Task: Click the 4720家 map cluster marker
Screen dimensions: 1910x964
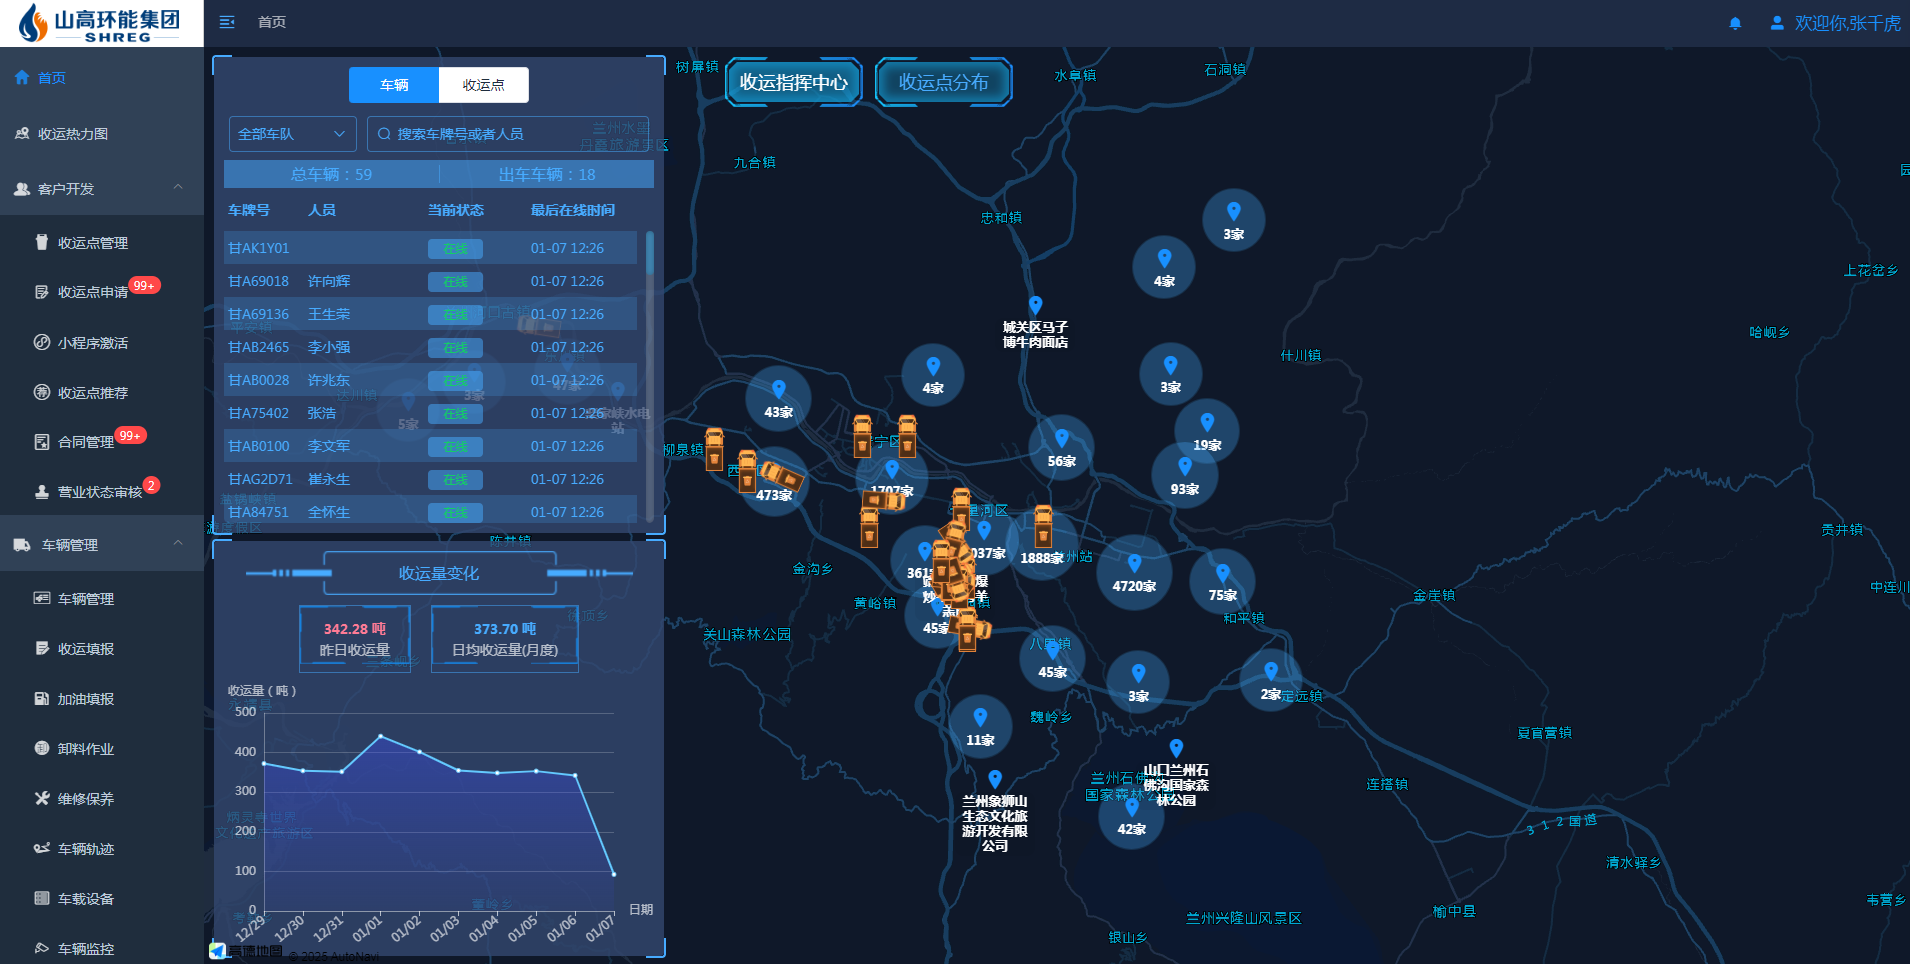Action: [x=1134, y=573]
